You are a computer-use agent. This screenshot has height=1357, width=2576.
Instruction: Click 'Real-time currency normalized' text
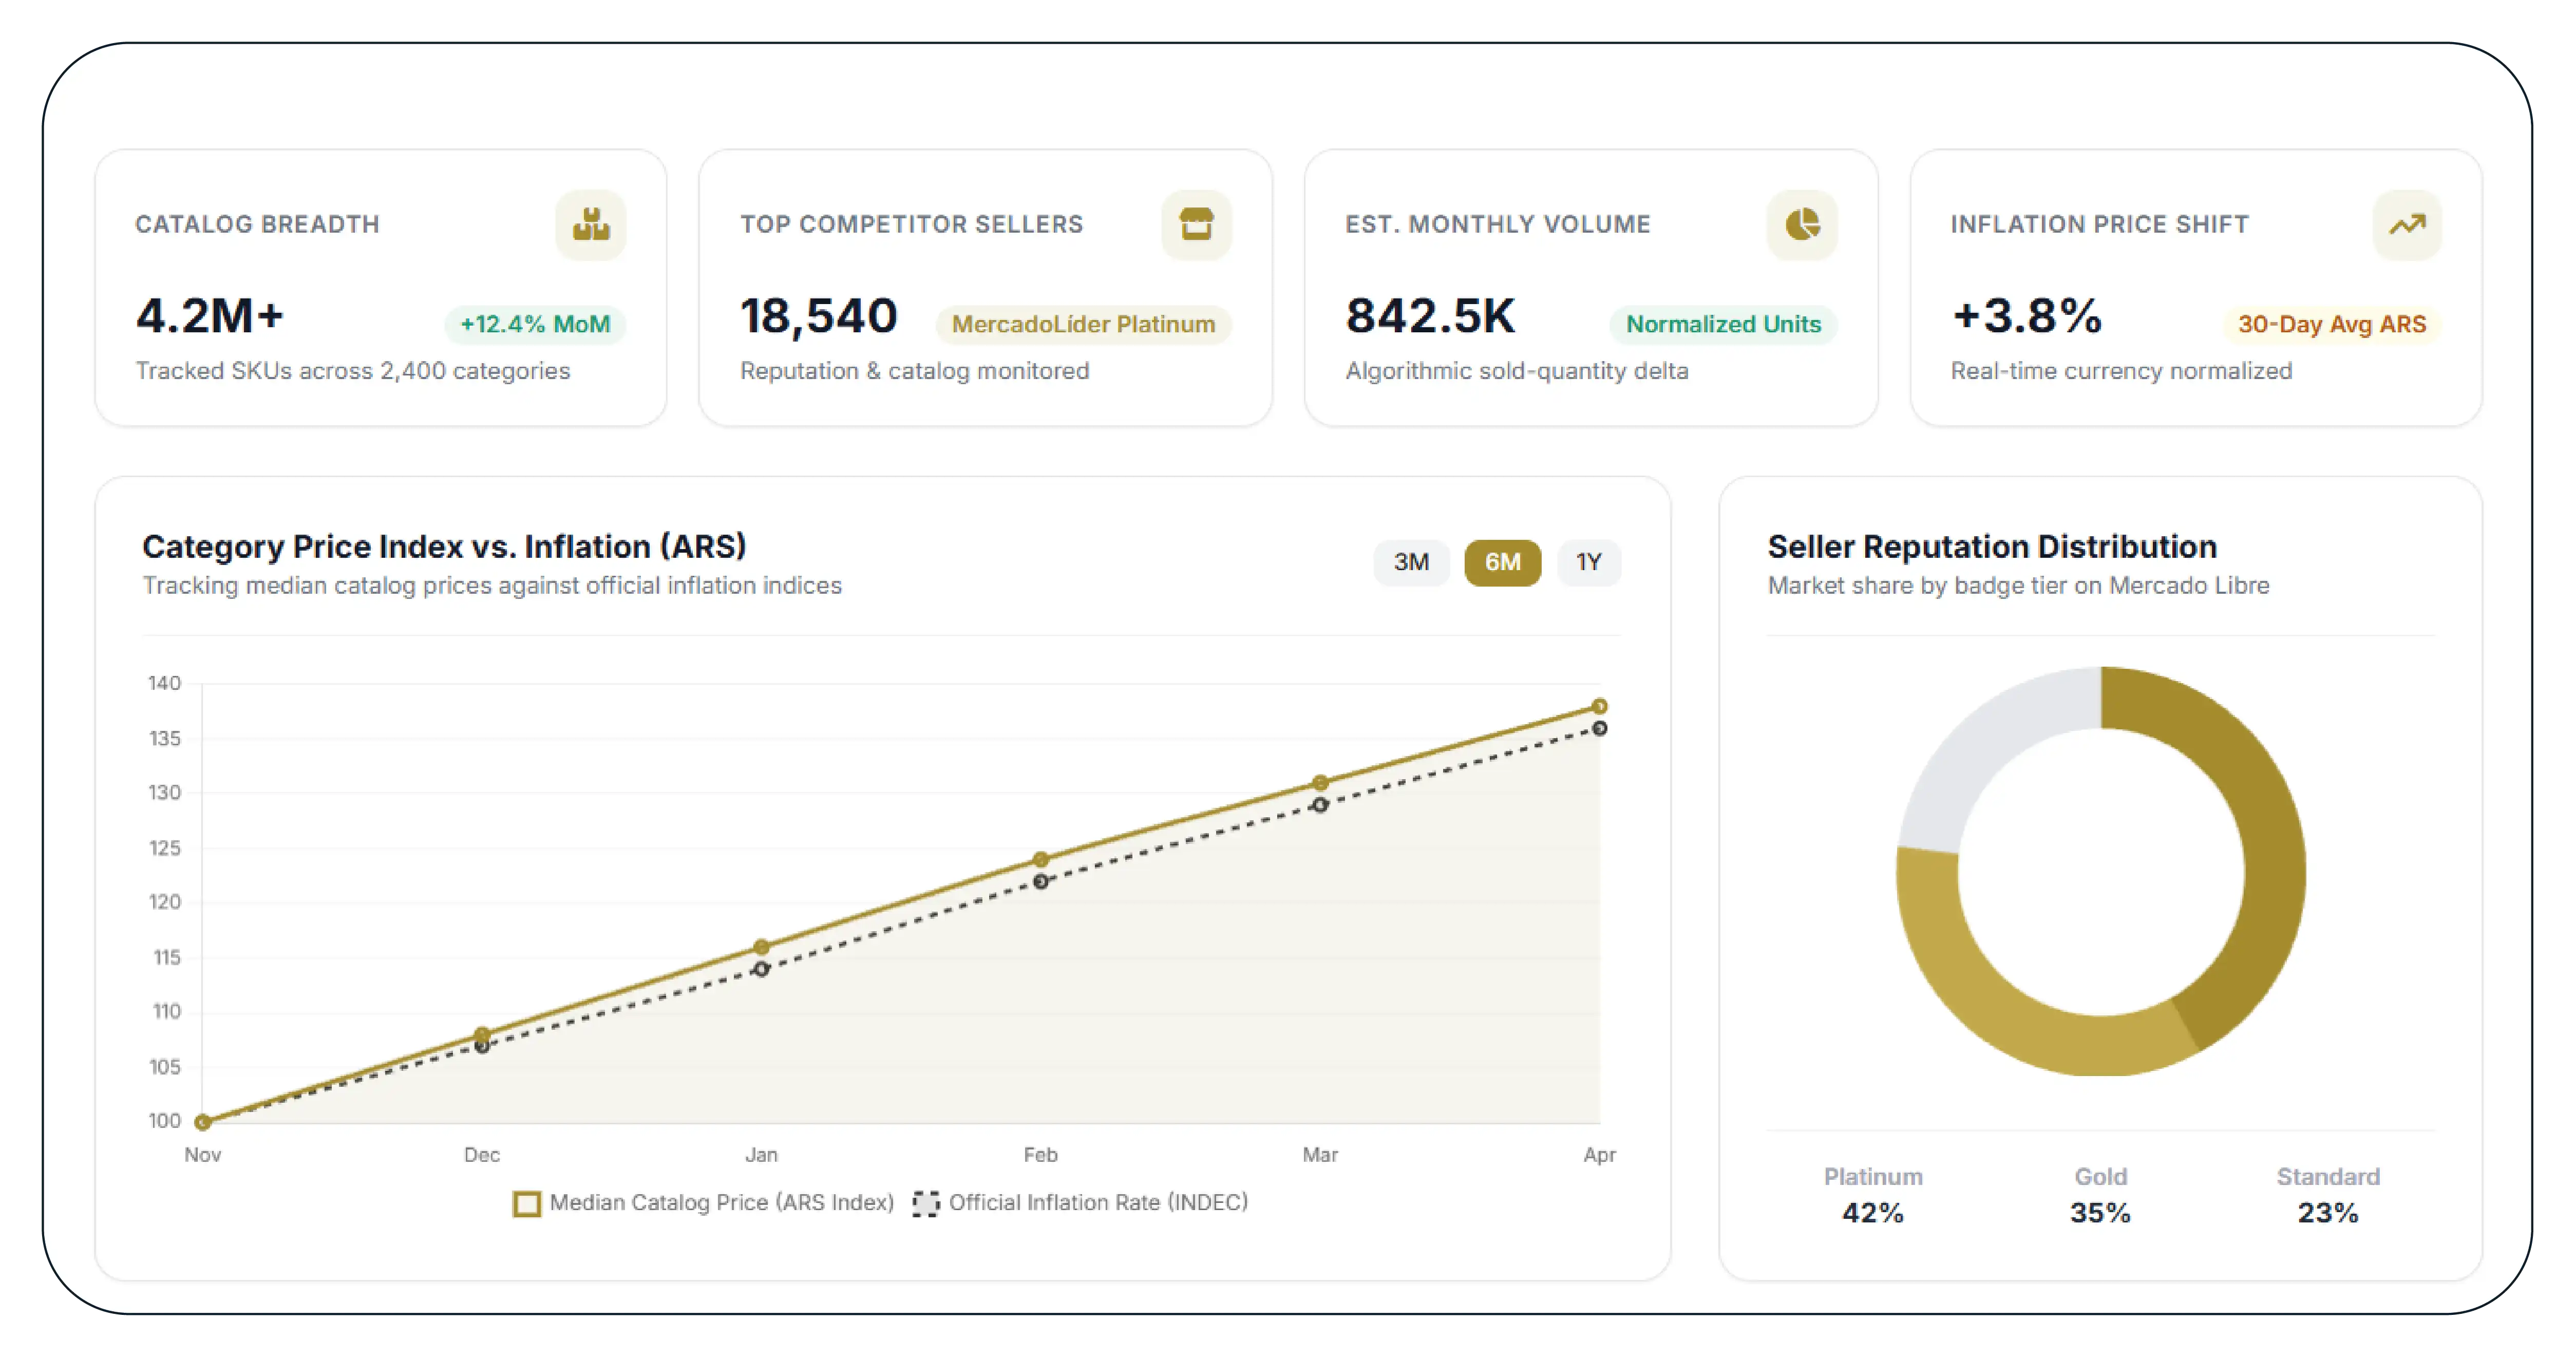(2121, 371)
